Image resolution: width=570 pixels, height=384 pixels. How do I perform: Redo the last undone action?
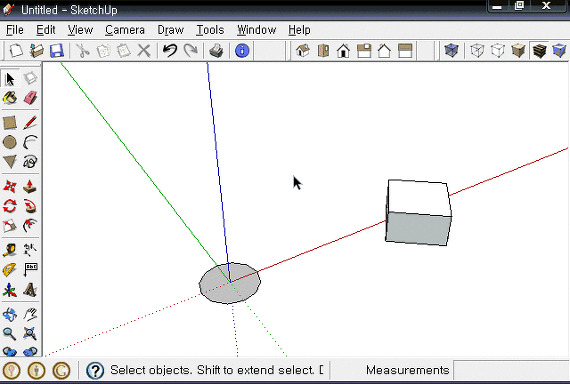click(190, 51)
